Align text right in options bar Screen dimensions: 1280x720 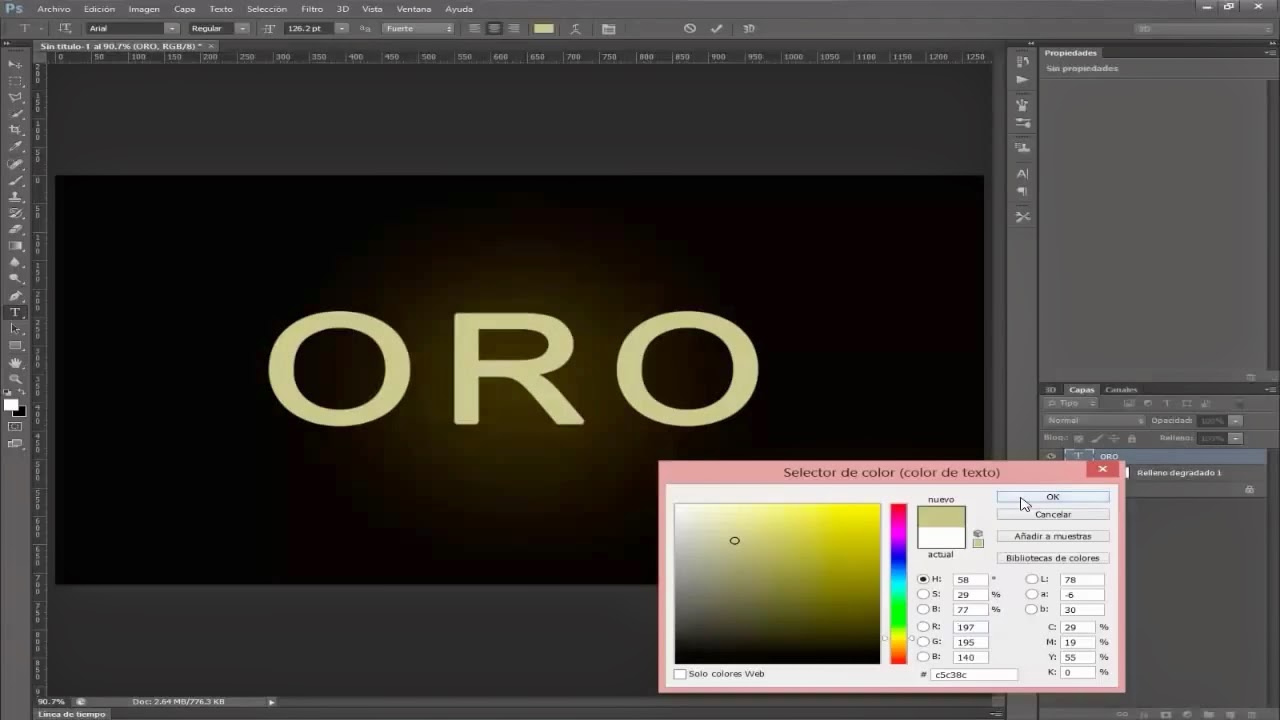point(513,28)
